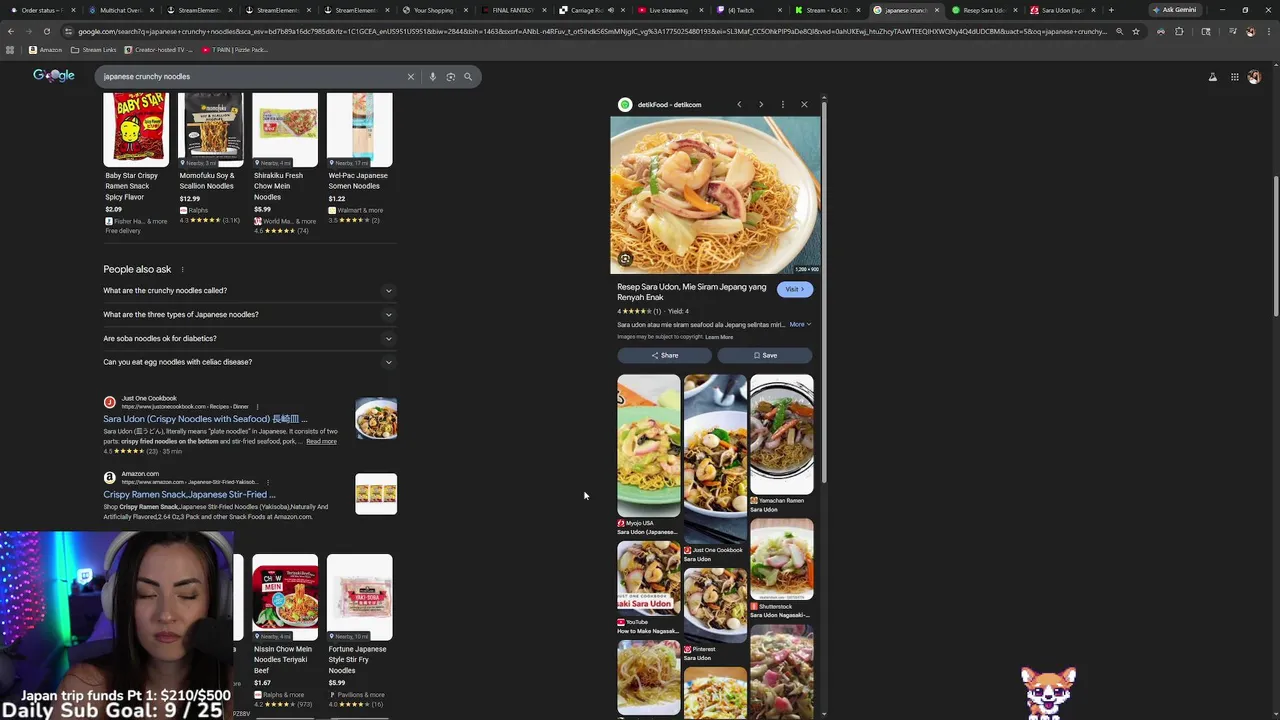The height and width of the screenshot is (720, 1280).
Task: Open the Shutterstock Sara Udon related image
Action: click(781, 568)
